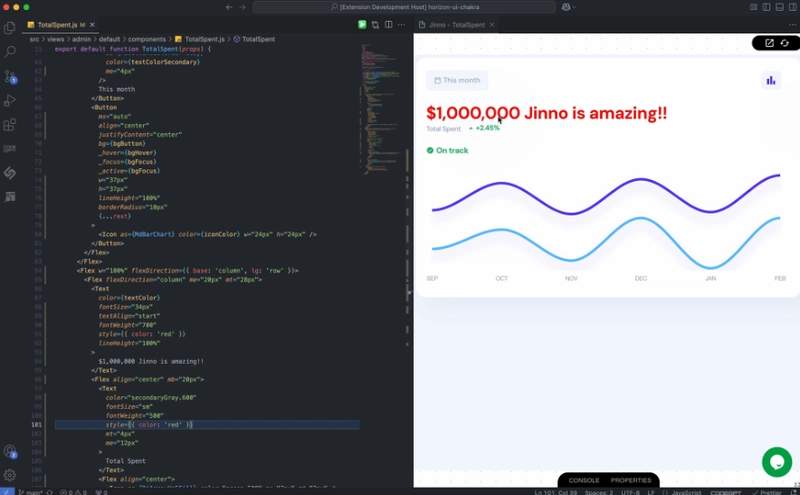Click the 'Spaces: 2' indentation status item
Image resolution: width=800 pixels, height=495 pixels.
pyautogui.click(x=599, y=492)
